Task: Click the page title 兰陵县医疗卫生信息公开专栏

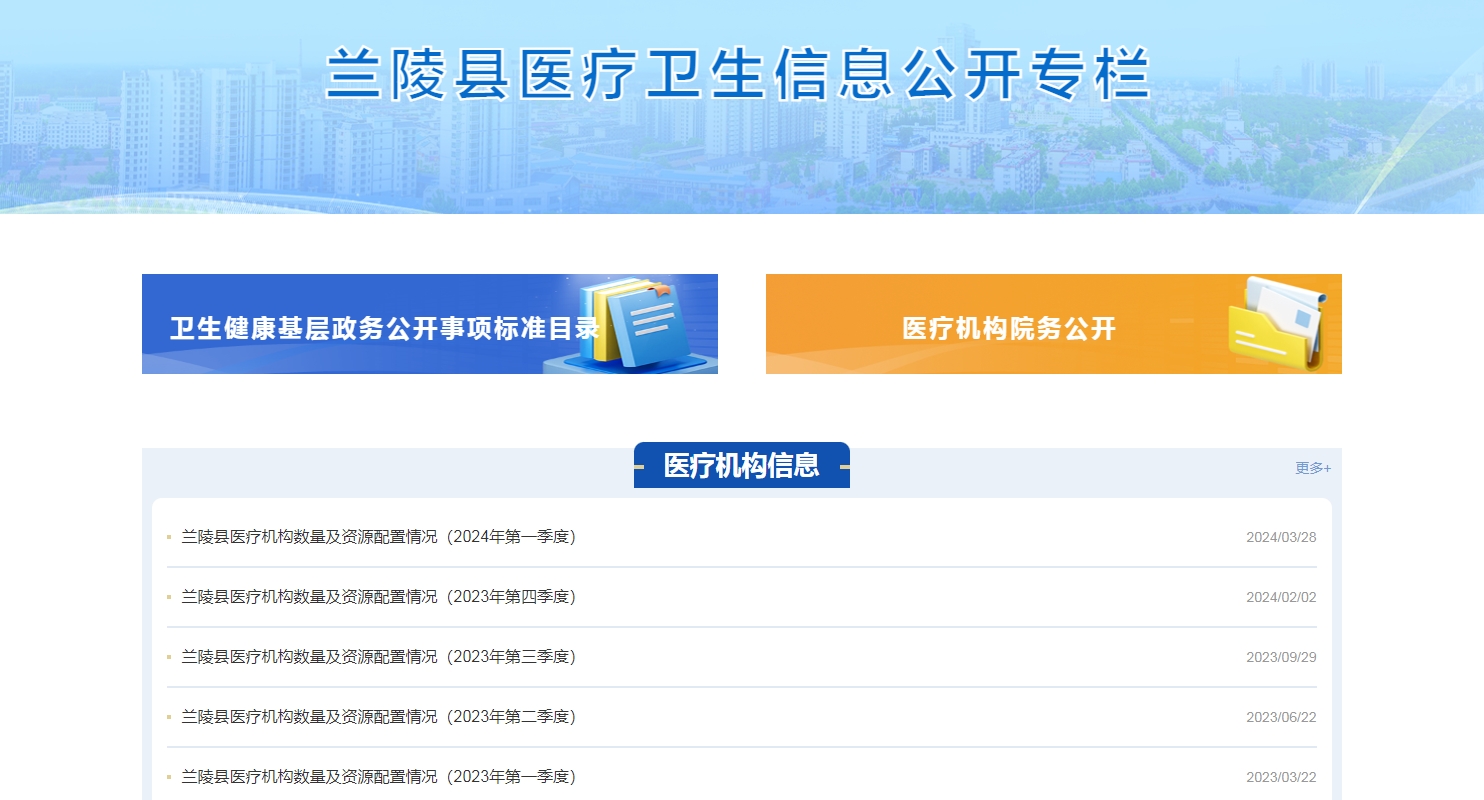Action: click(739, 74)
